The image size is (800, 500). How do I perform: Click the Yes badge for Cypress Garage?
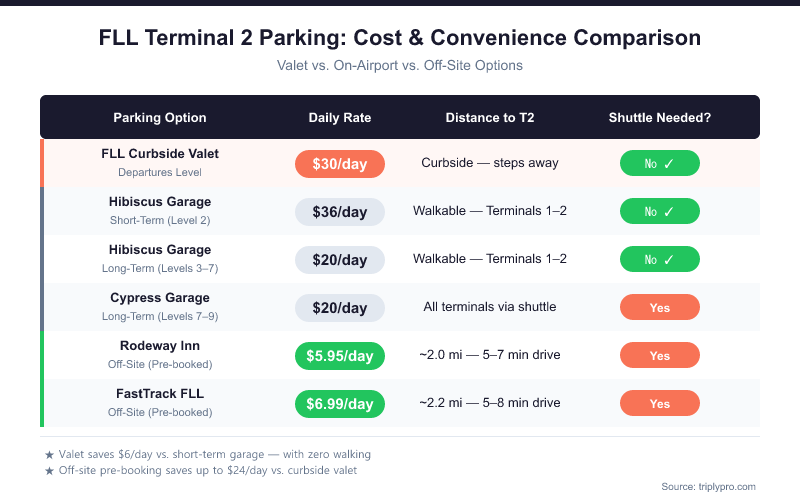click(659, 308)
